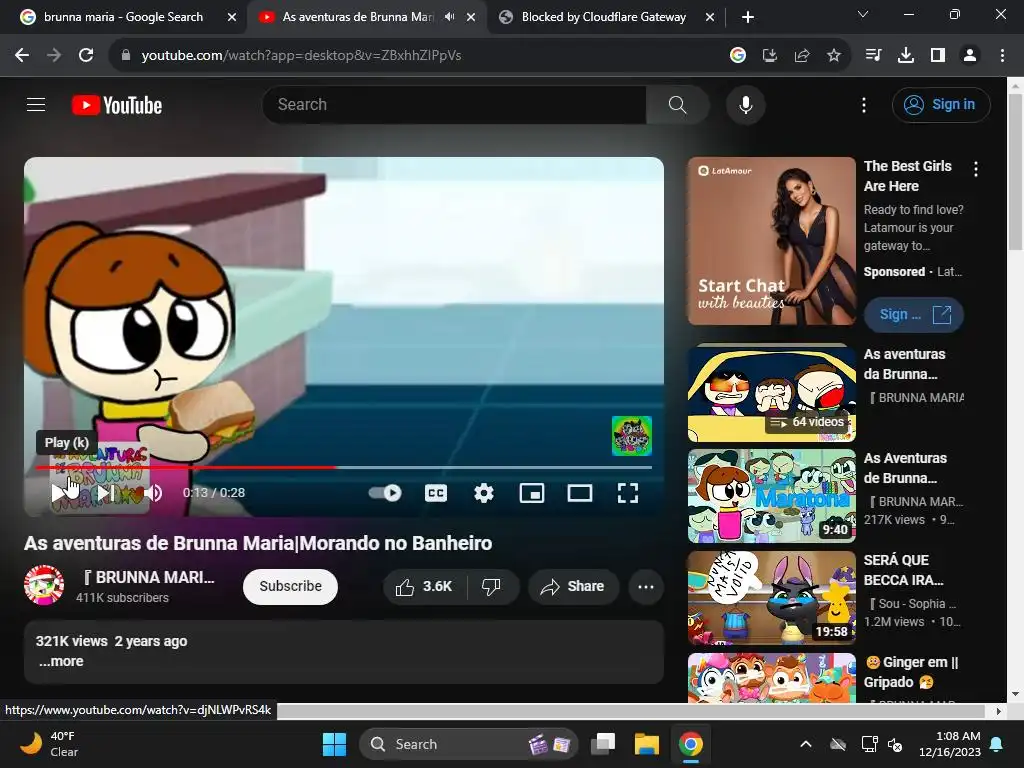Open the tab search chevron
The width and height of the screenshot is (1024, 768).
(863, 14)
